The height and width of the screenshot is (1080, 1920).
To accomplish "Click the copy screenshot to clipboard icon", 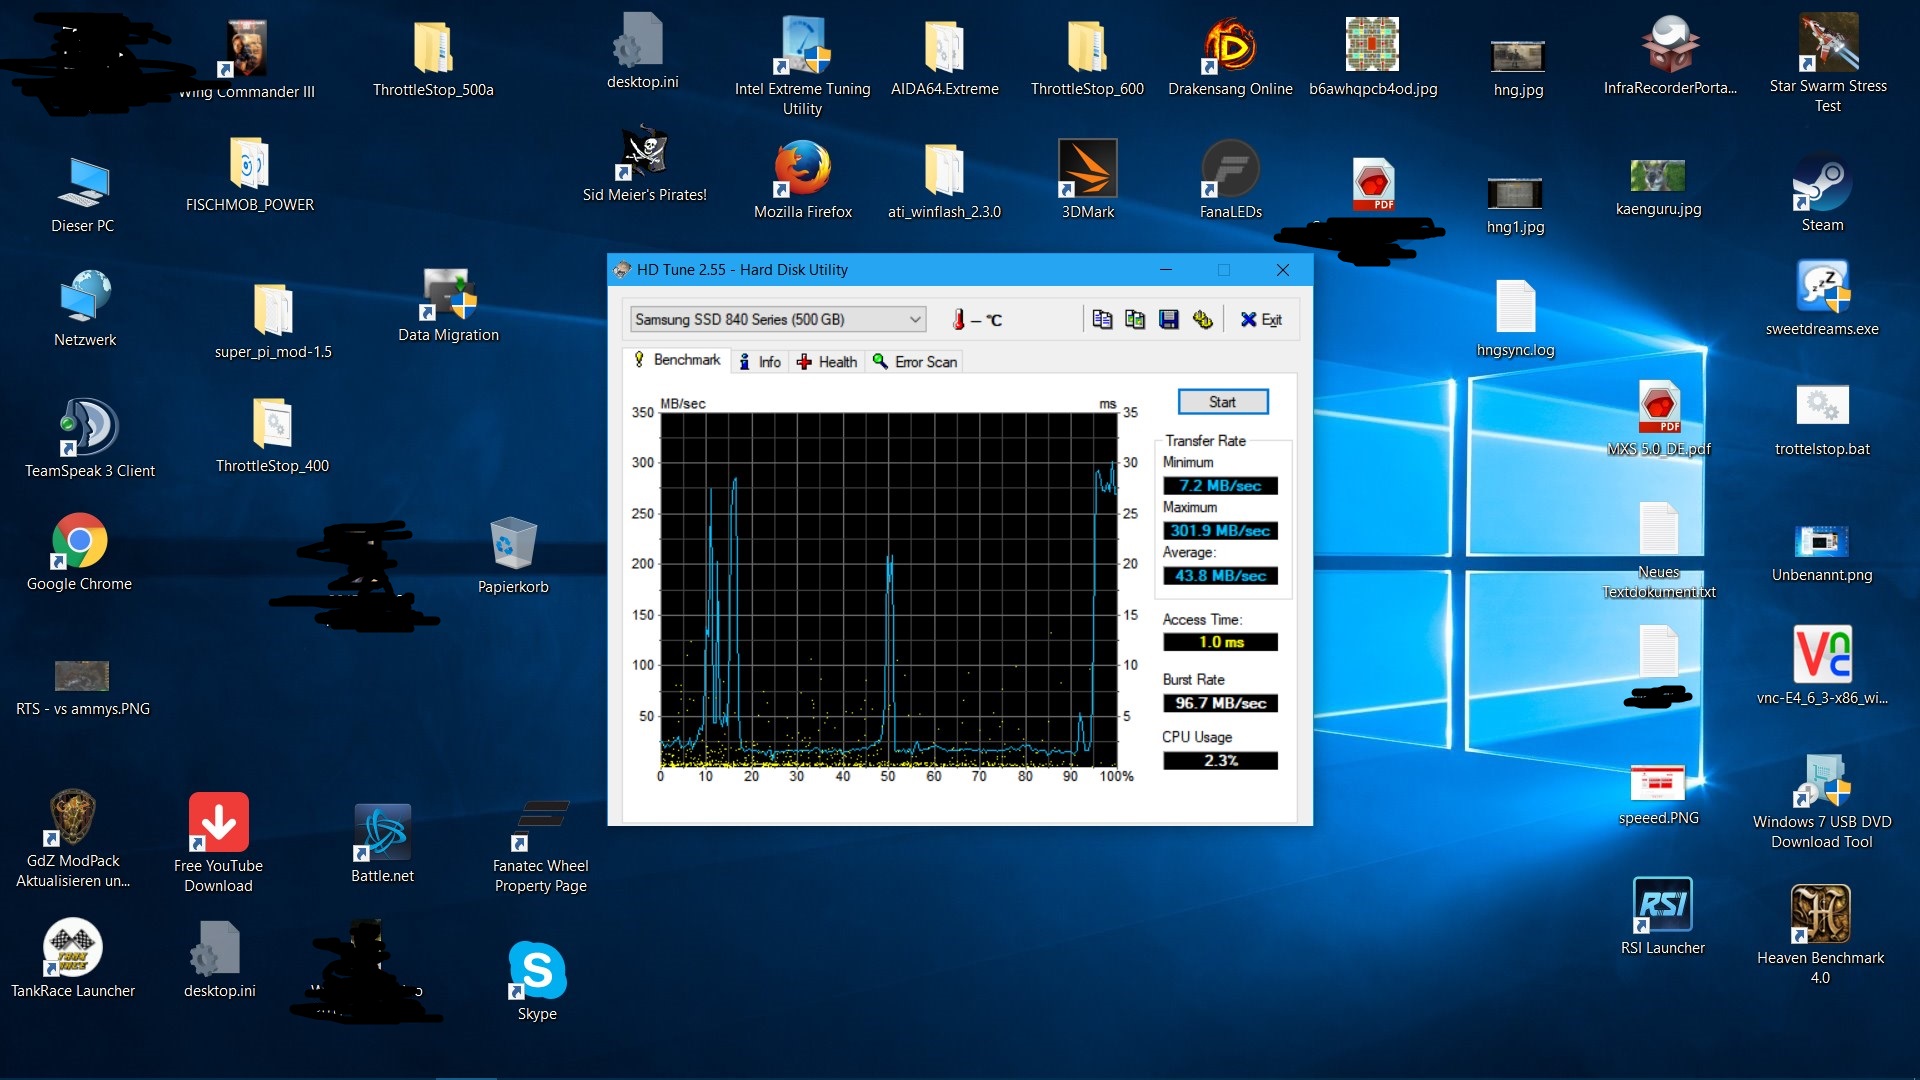I will pos(1135,319).
